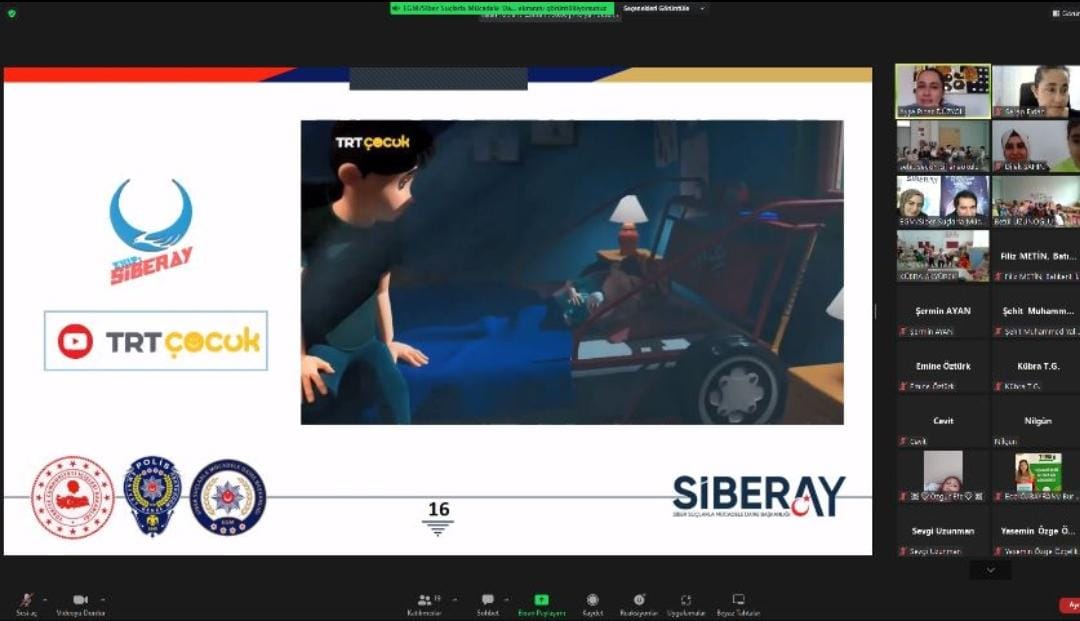This screenshot has height=621, width=1080.
Task: Click the slide page number 16
Action: click(x=439, y=509)
